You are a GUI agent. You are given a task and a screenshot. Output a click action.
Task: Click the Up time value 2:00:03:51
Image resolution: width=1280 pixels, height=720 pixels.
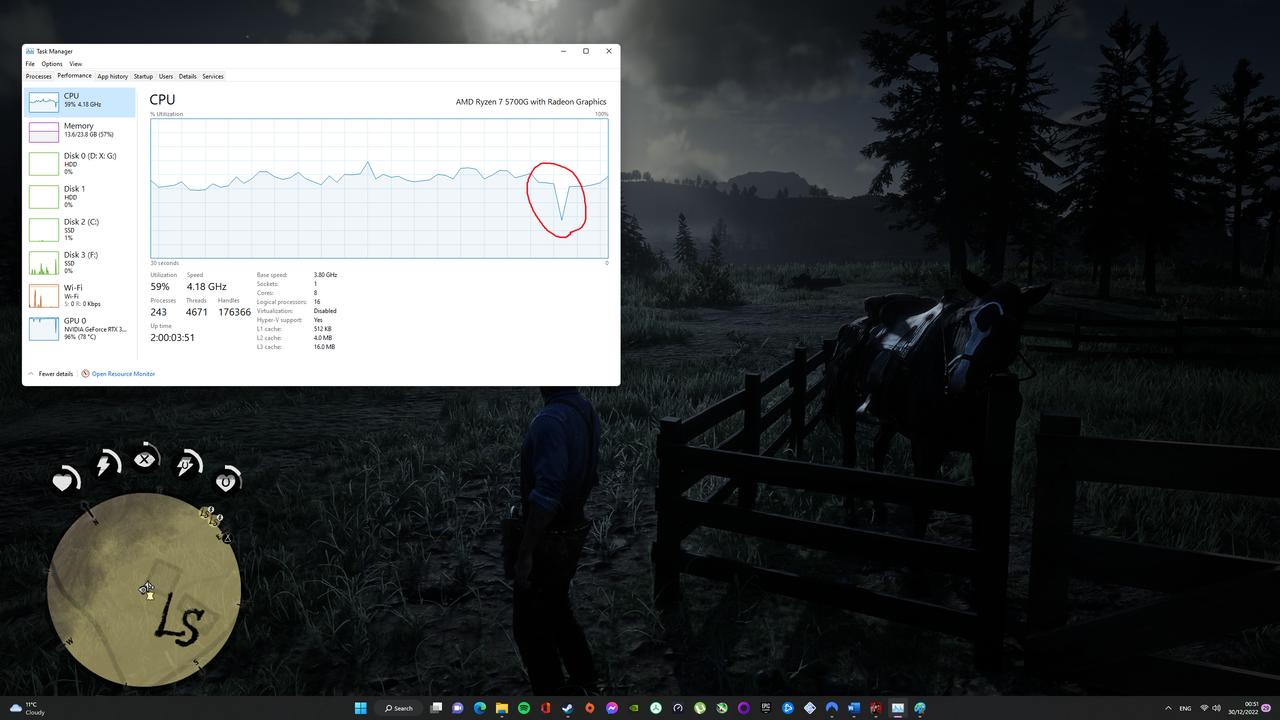[172, 338]
